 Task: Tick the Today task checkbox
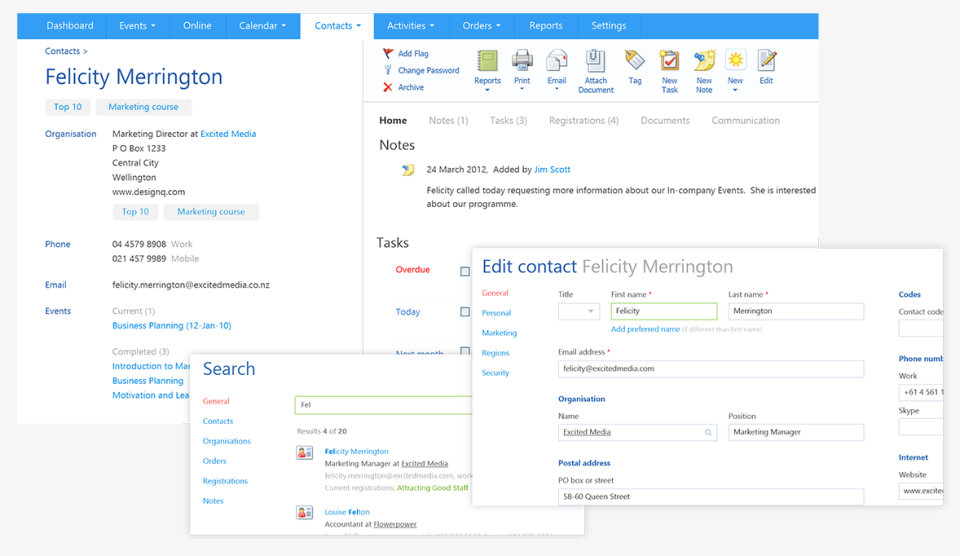tap(465, 312)
